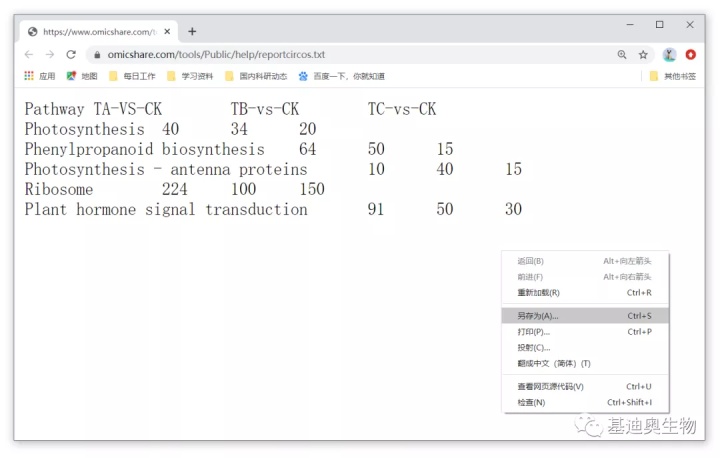Screen dimensions: 720x458
Task: Click the browser back arrow
Action: [29, 55]
